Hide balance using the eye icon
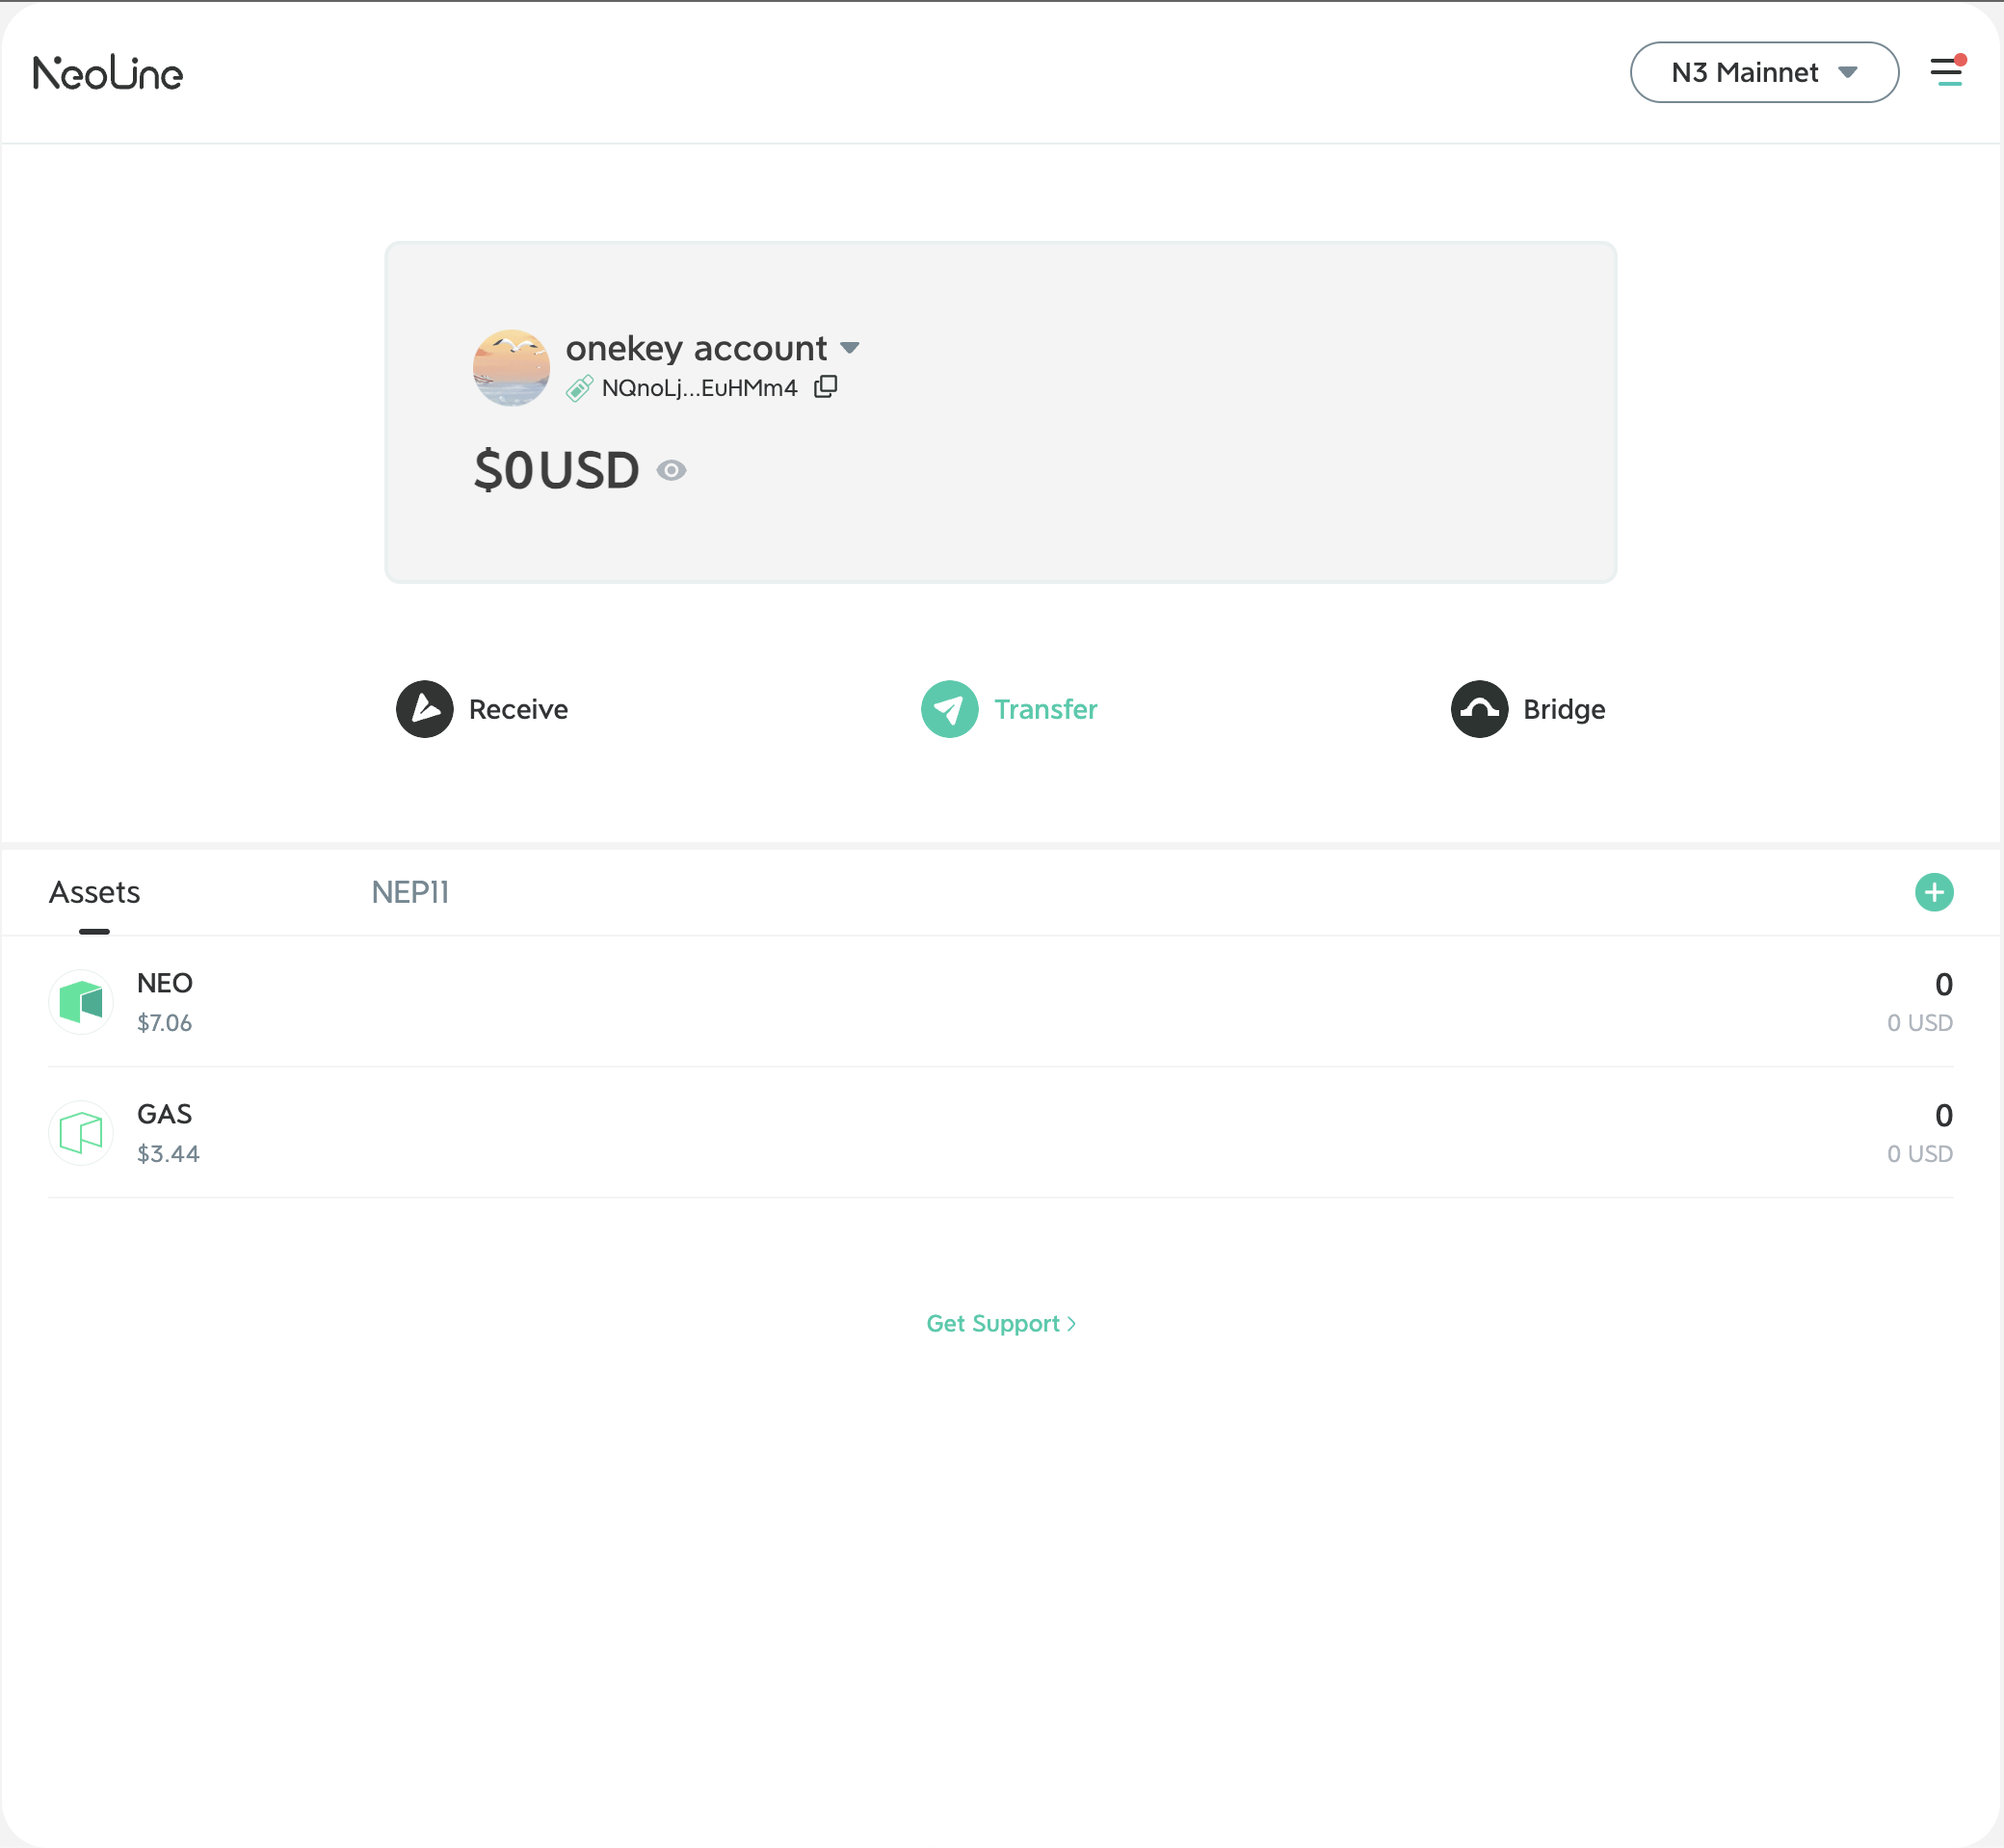Image resolution: width=2004 pixels, height=1848 pixels. [671, 470]
